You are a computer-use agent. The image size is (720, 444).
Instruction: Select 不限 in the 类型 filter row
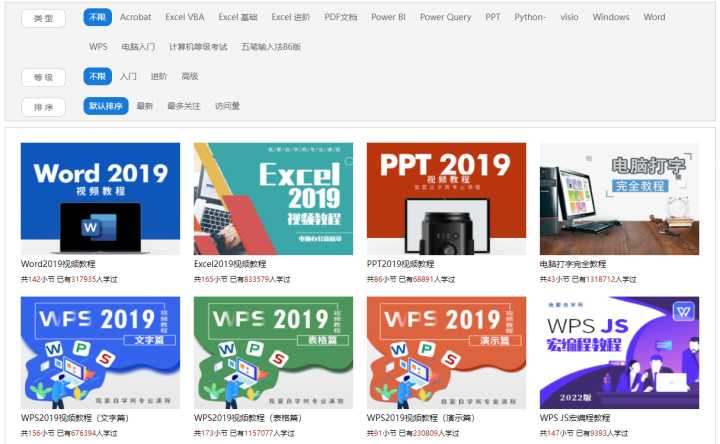tap(97, 17)
